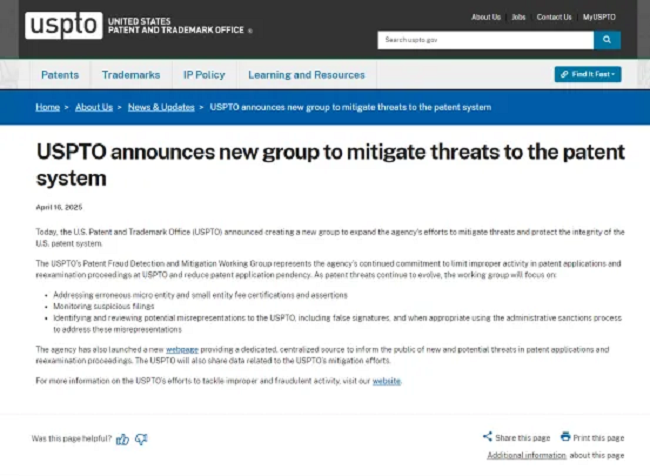The width and height of the screenshot is (650, 476).
Task: Open News & Updates breadcrumb link
Action: tap(161, 107)
